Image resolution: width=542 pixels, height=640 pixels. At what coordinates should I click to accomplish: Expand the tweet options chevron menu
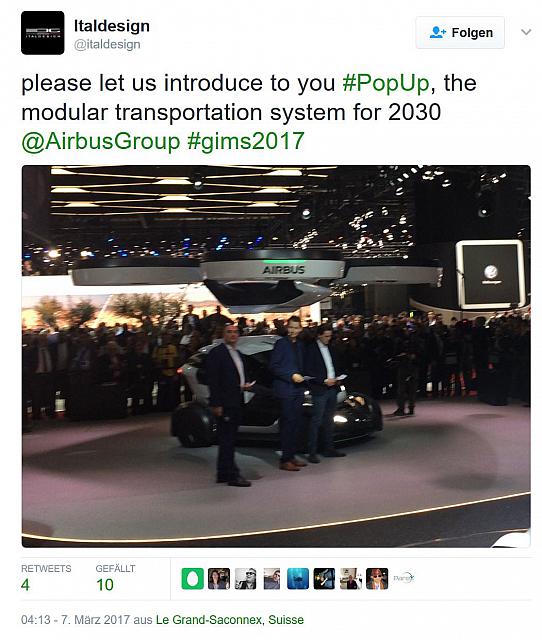click(x=526, y=32)
